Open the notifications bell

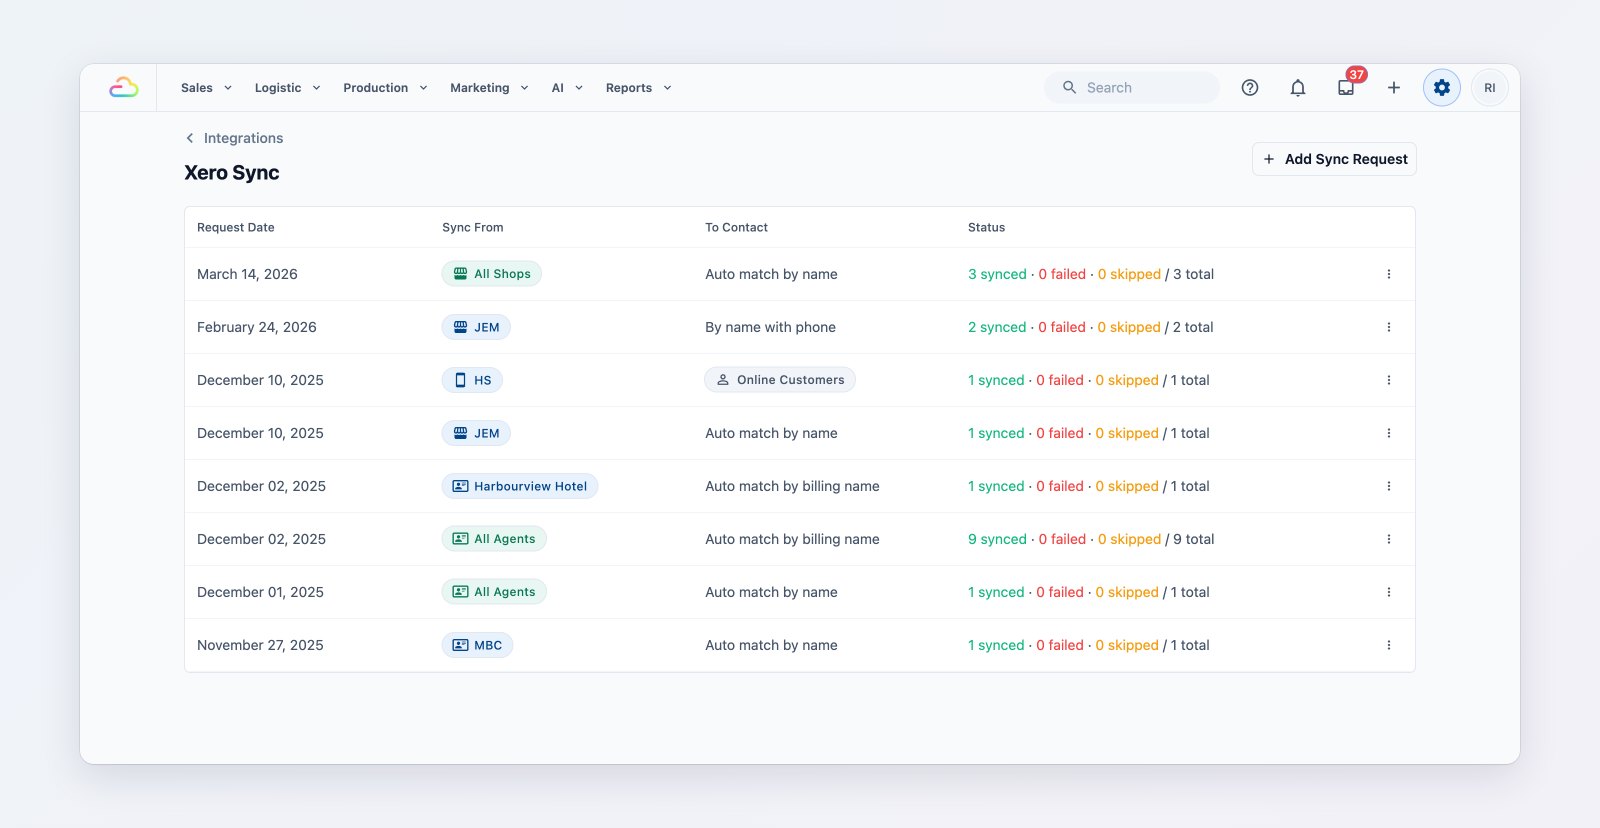click(1298, 88)
